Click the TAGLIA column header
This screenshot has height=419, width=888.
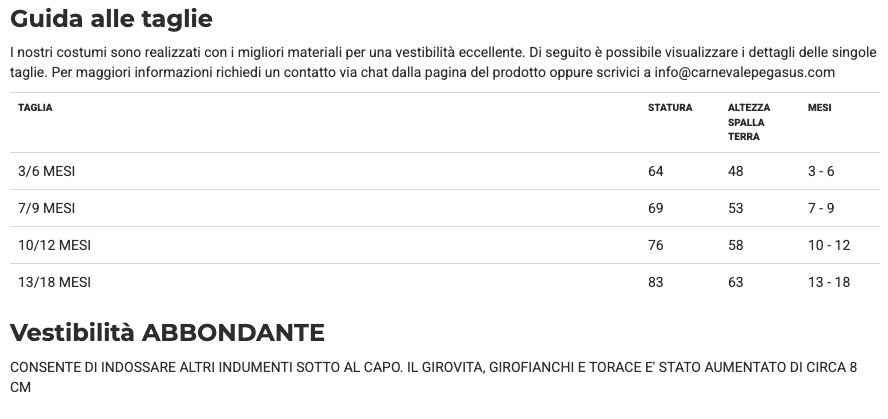click(35, 108)
